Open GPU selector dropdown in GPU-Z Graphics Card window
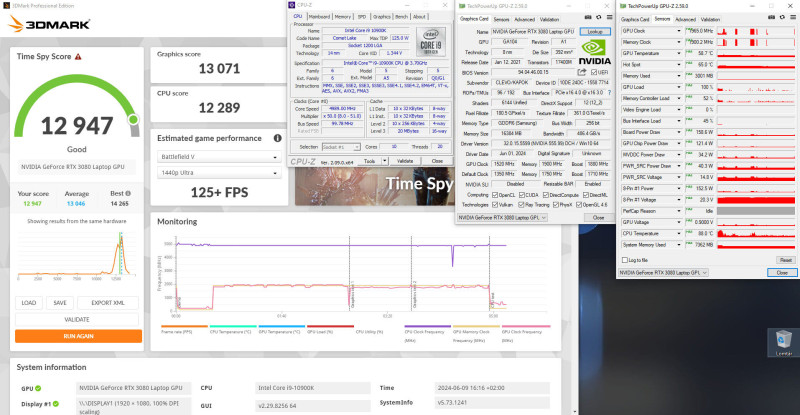 502,217
